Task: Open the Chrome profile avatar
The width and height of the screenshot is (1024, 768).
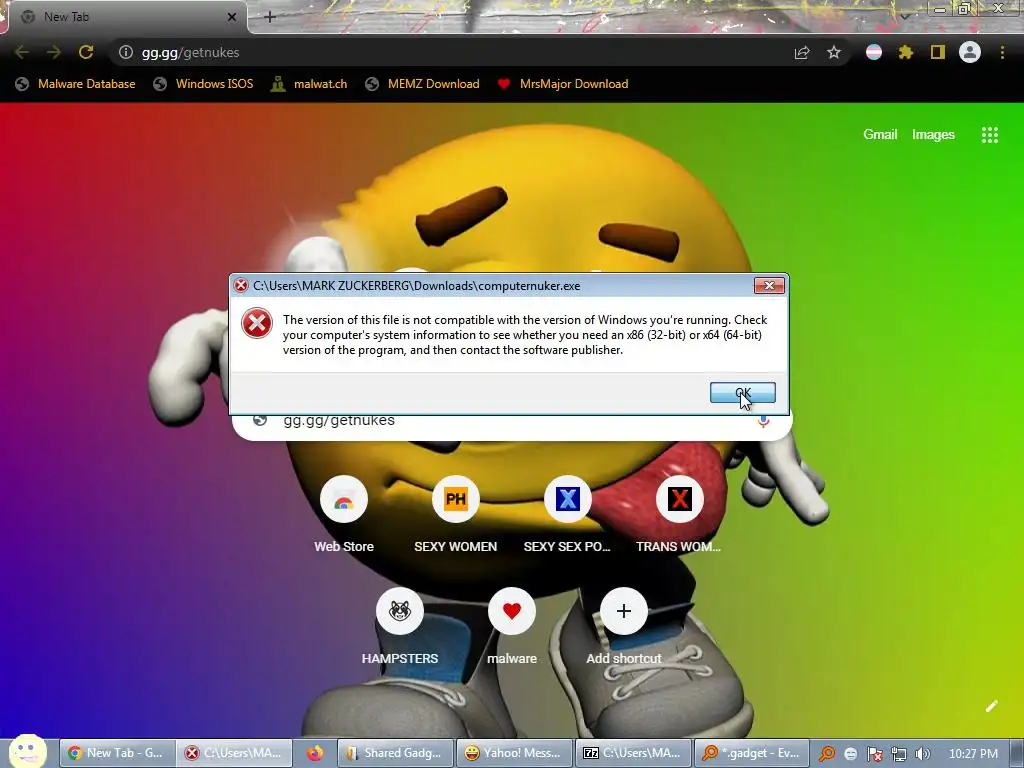Action: [x=970, y=52]
